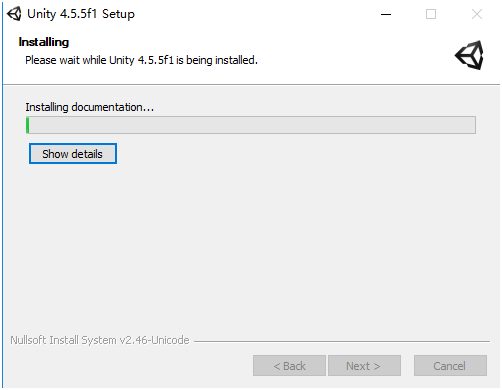Screen dimensions: 502x390
Task: Click the grayed-out Next button
Action: point(364,366)
